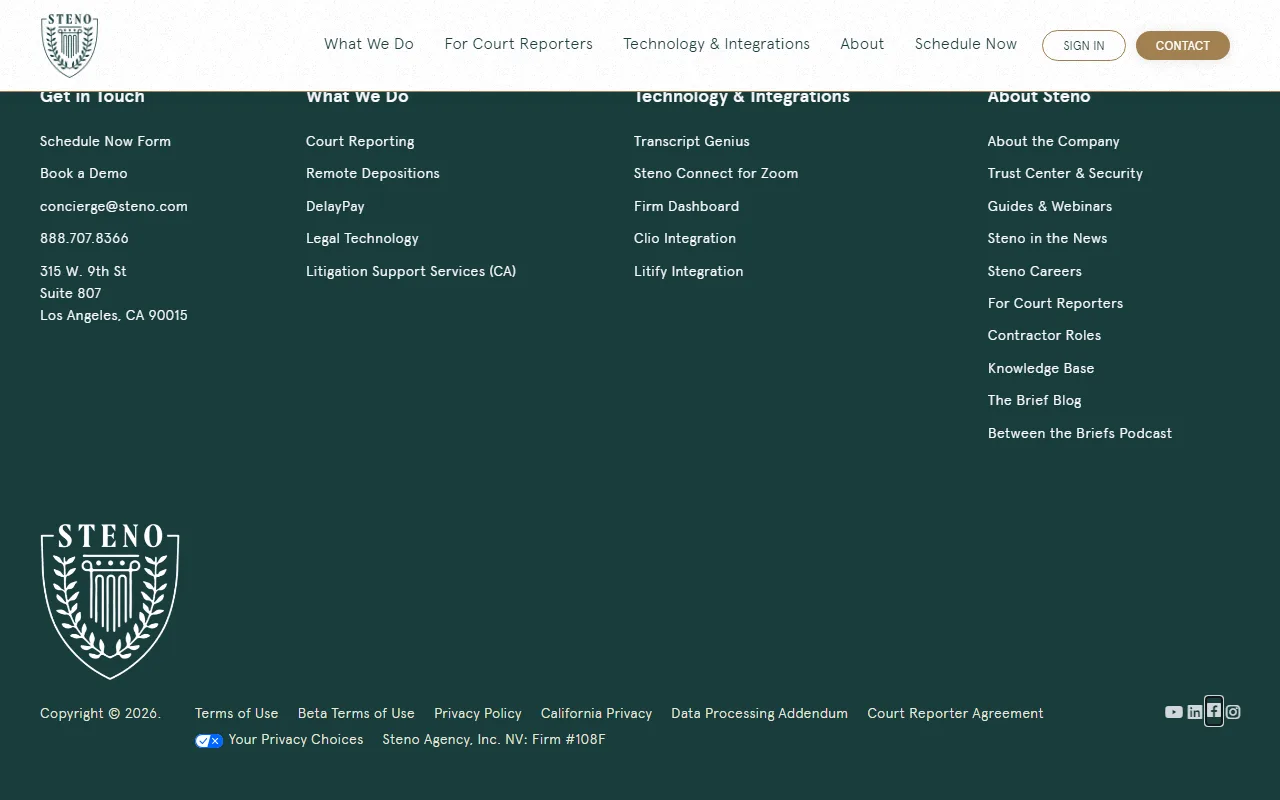View the Privacy Policy
Screen dimensions: 1280x800
(478, 713)
